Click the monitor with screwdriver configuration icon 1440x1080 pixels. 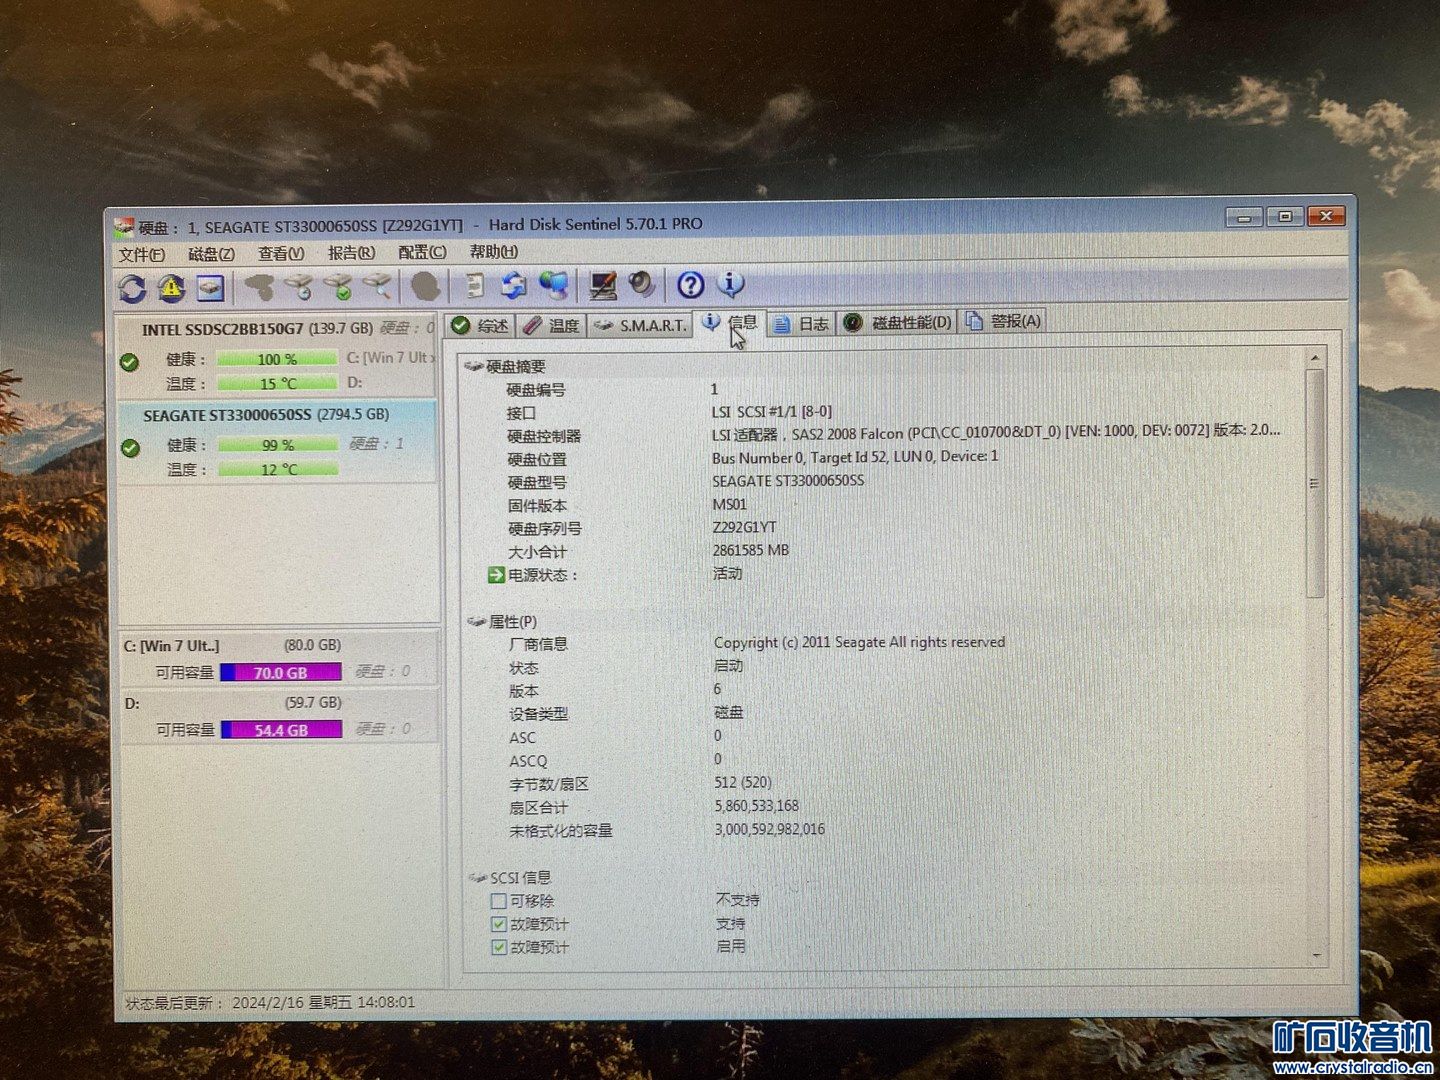[603, 286]
